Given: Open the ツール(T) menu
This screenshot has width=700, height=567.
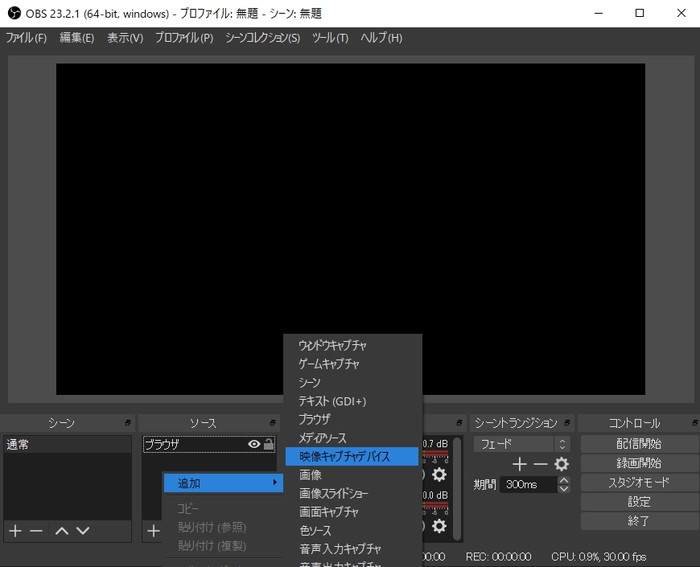Looking at the screenshot, I should pyautogui.click(x=330, y=38).
